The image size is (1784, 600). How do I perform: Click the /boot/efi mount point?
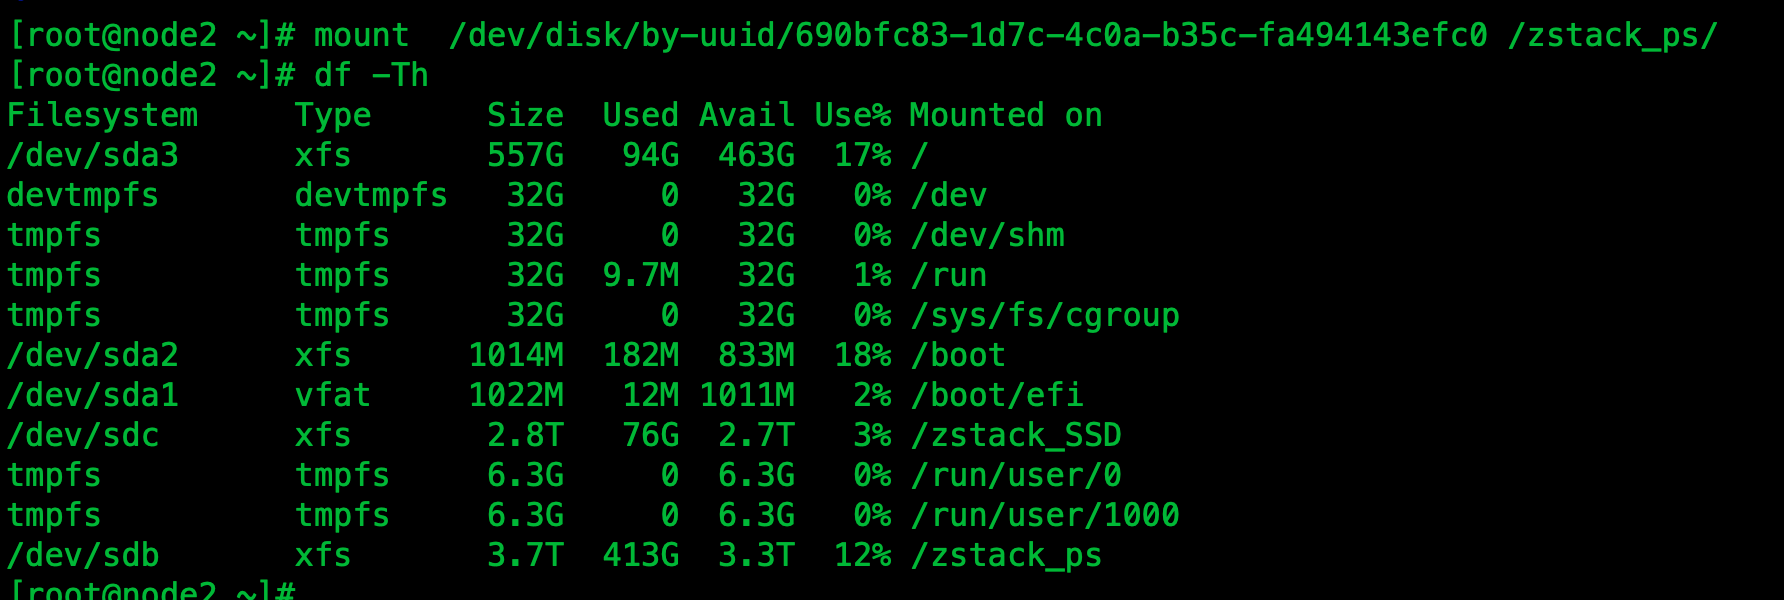(997, 396)
